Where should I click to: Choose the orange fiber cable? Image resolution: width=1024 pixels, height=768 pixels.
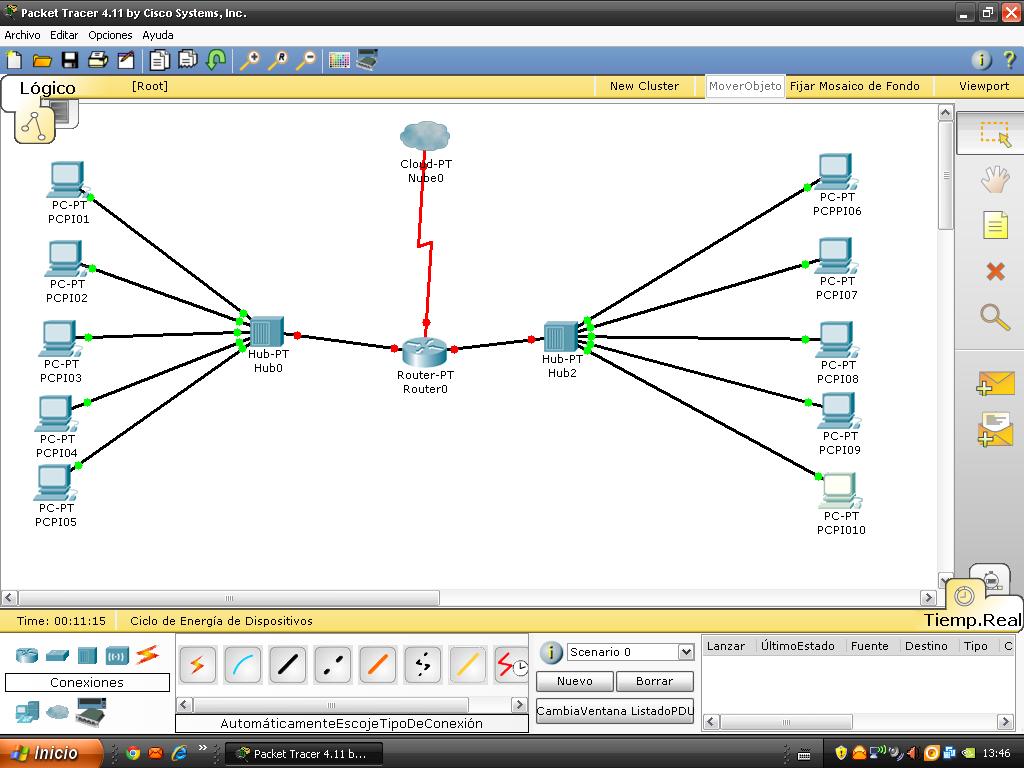click(x=377, y=665)
